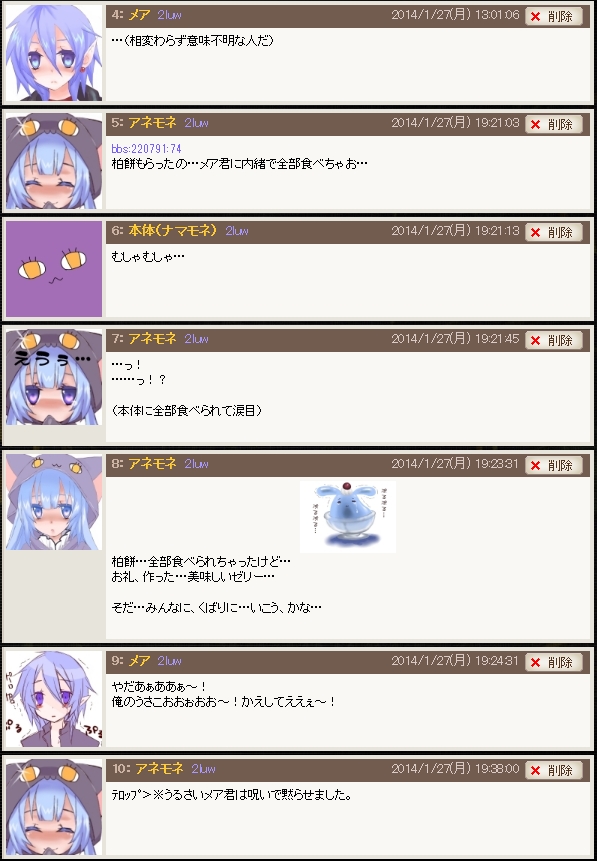The width and height of the screenshot is (597, 861).
Task: Click the smiling hooded avatar on post 10
Action: (x=54, y=807)
